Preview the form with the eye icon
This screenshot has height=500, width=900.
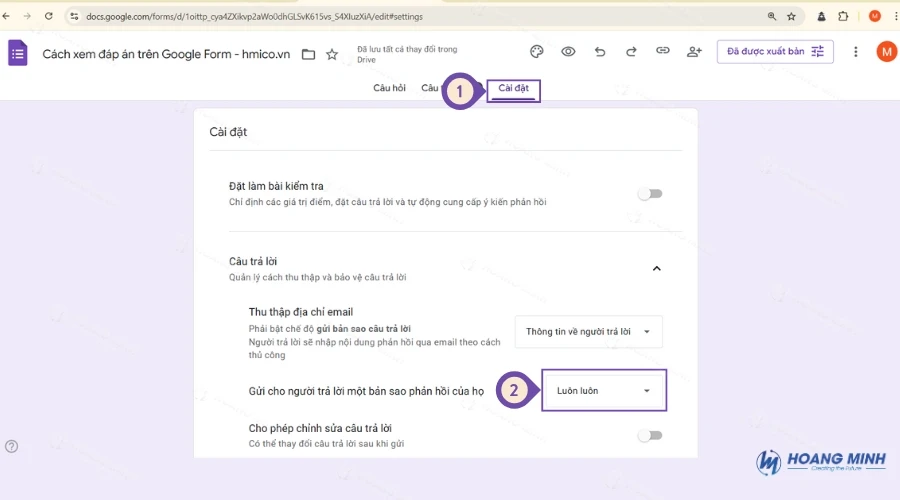point(568,52)
